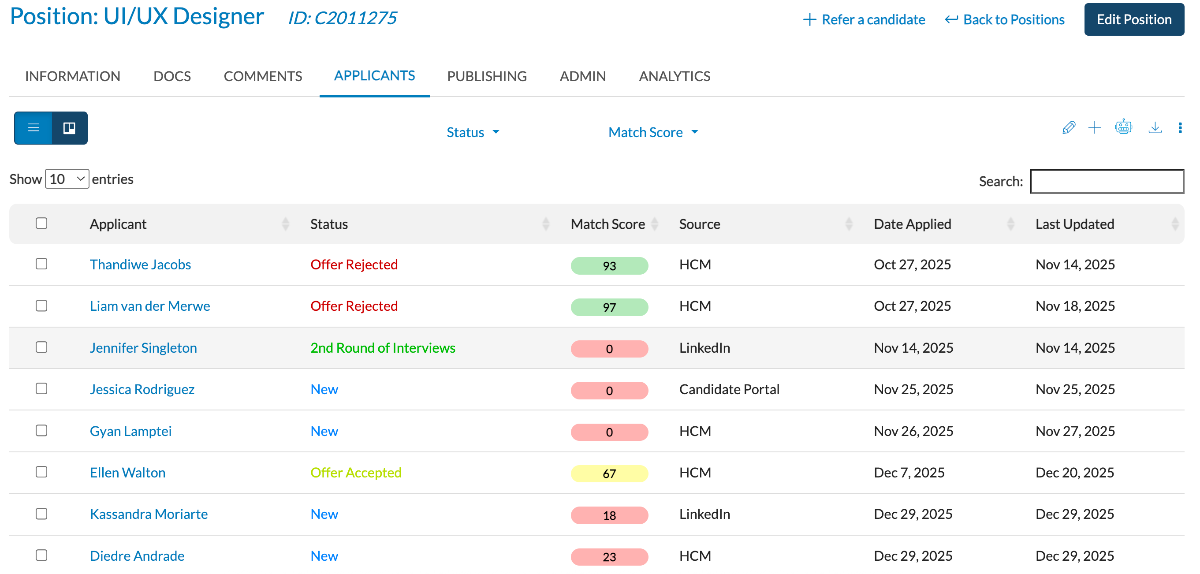Sort by Date Applied column arrows
Screen dimensions: 1200x574
coord(1011,224)
